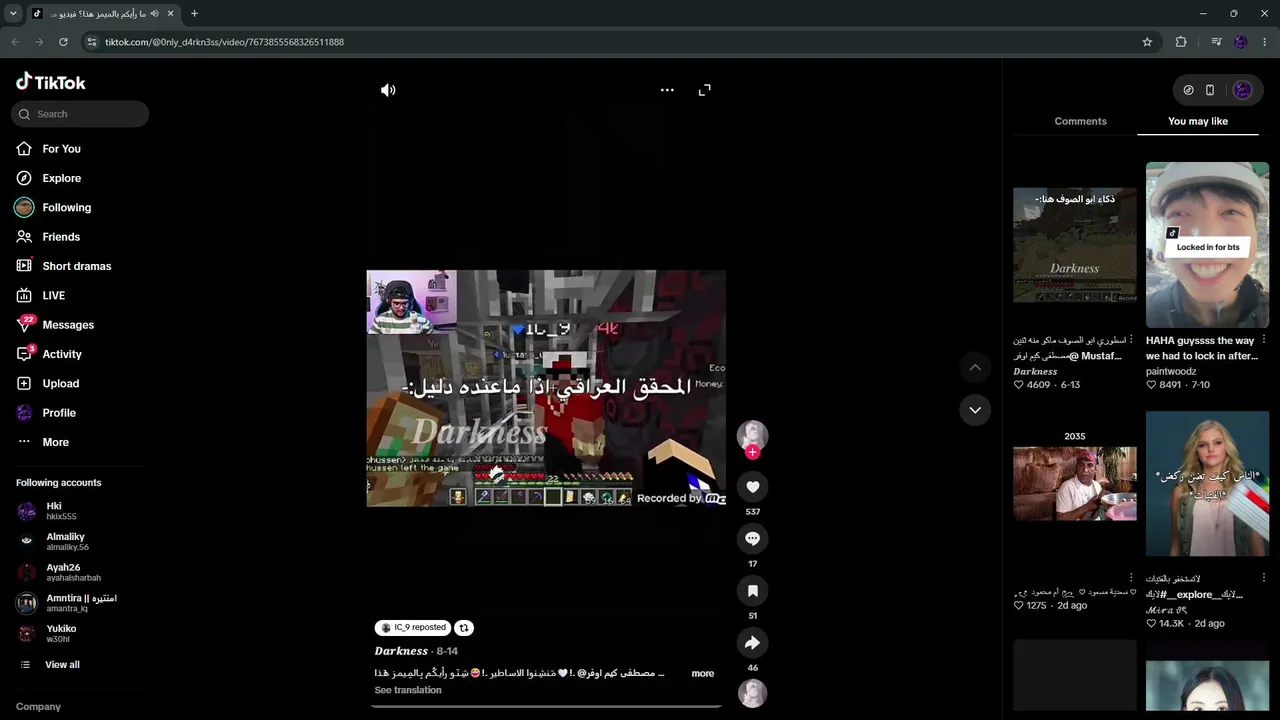Expand the caption with 'more'
The width and height of the screenshot is (1280, 720).
pyautogui.click(x=703, y=674)
